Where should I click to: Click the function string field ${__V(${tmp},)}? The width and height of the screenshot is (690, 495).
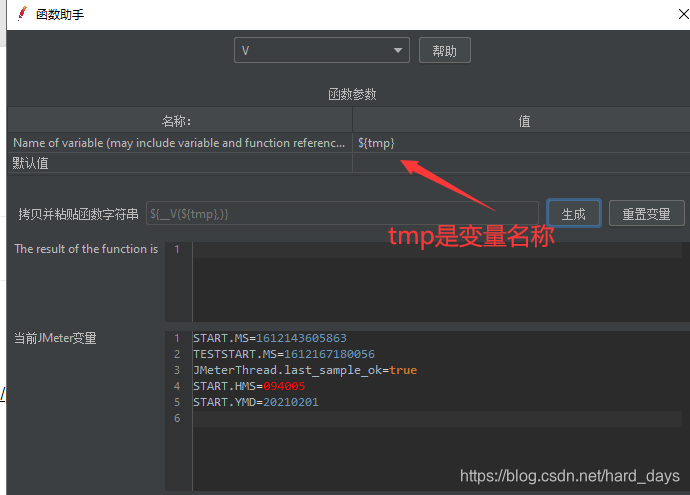(x=342, y=214)
